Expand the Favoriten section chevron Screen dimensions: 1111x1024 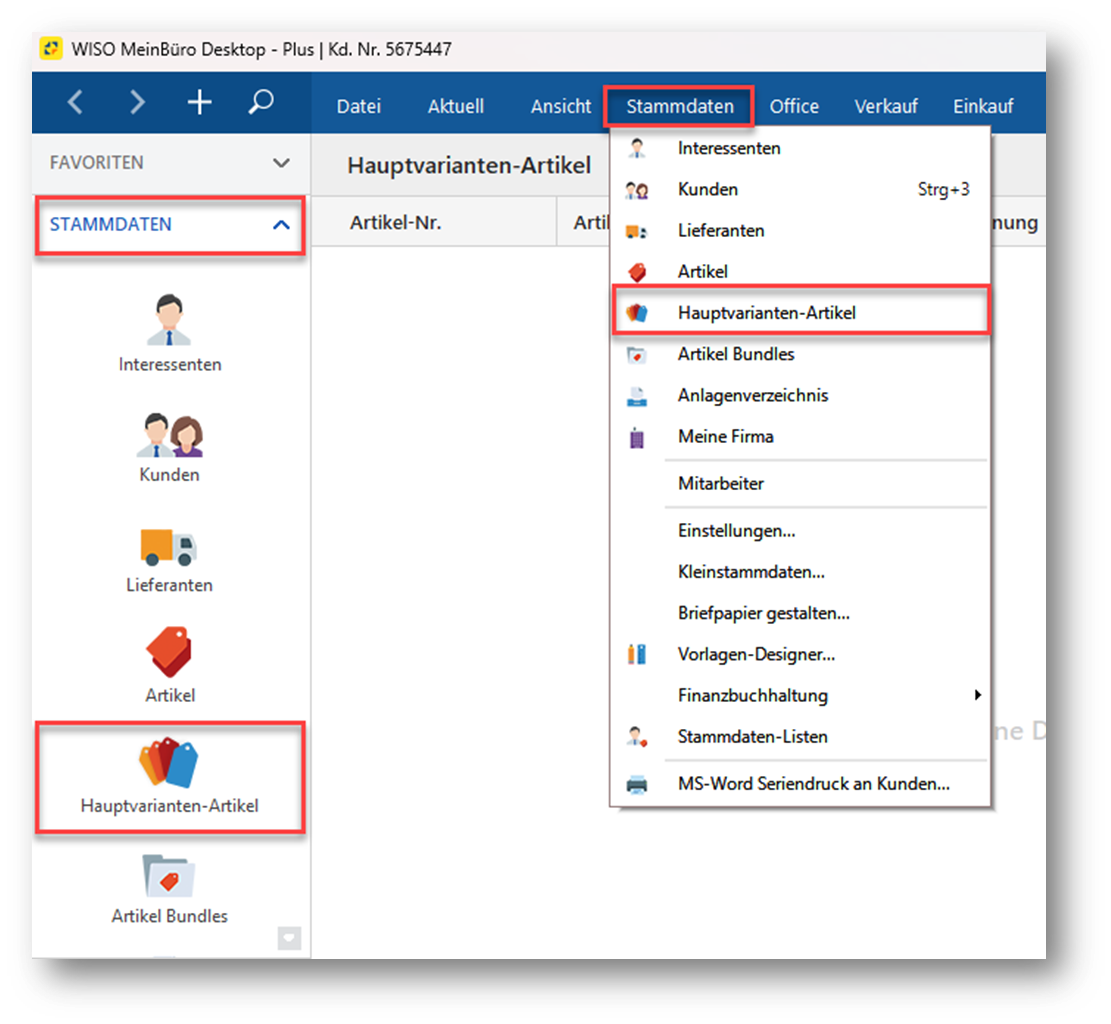(282, 163)
